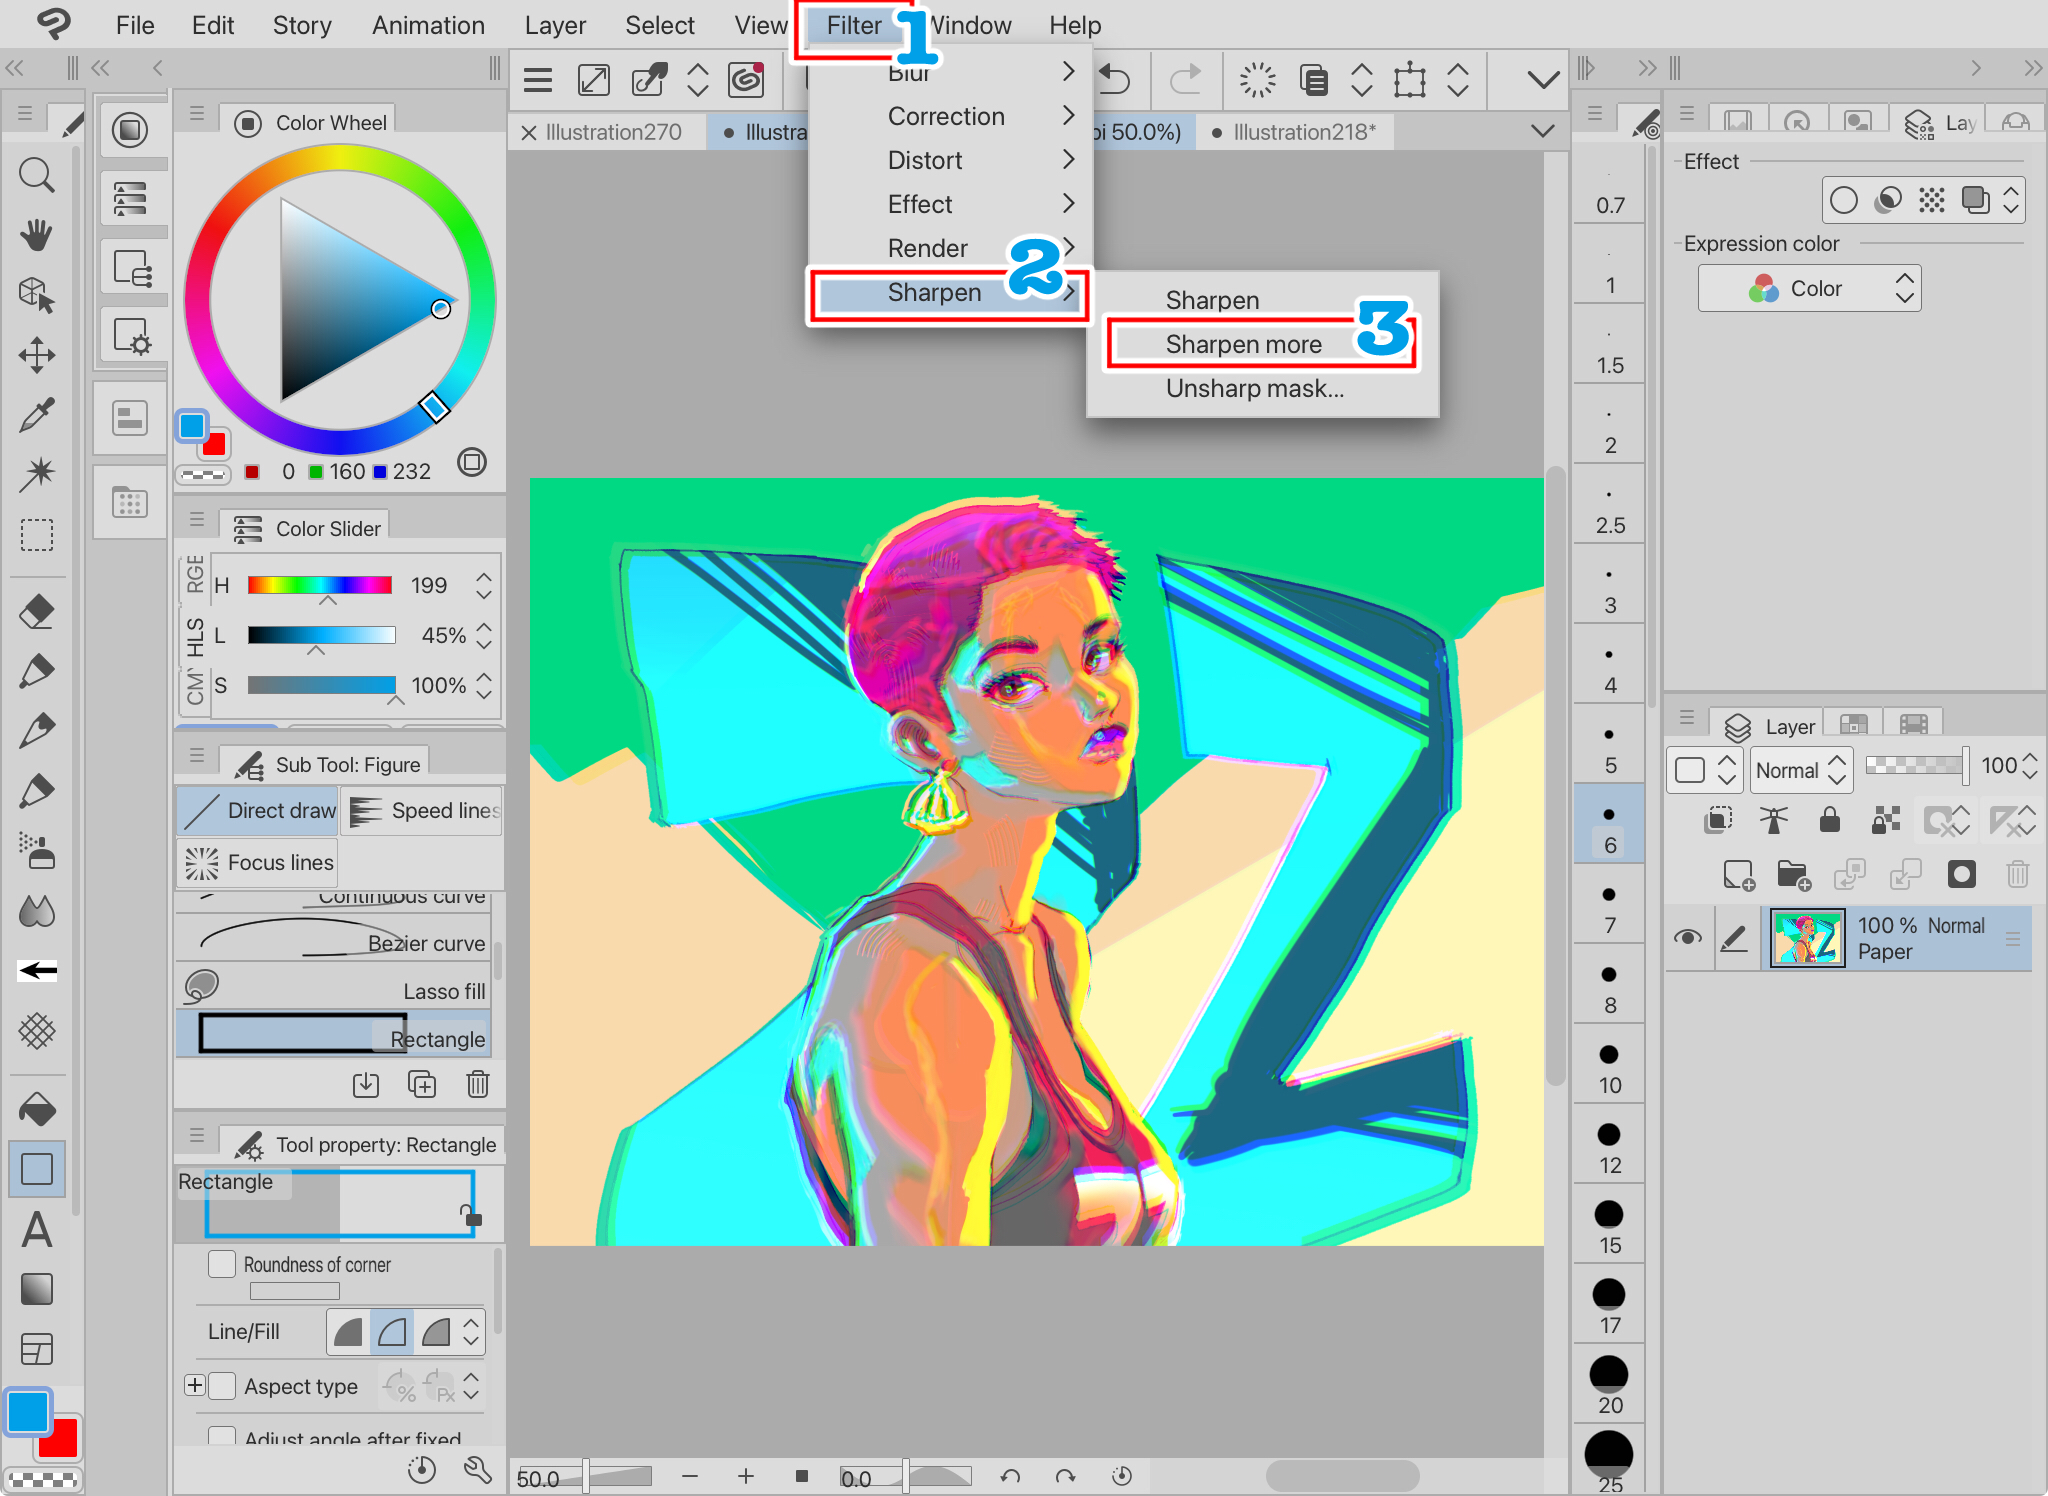Hide the Paper layer with eye icon
The width and height of the screenshot is (2048, 1496).
click(x=1688, y=937)
